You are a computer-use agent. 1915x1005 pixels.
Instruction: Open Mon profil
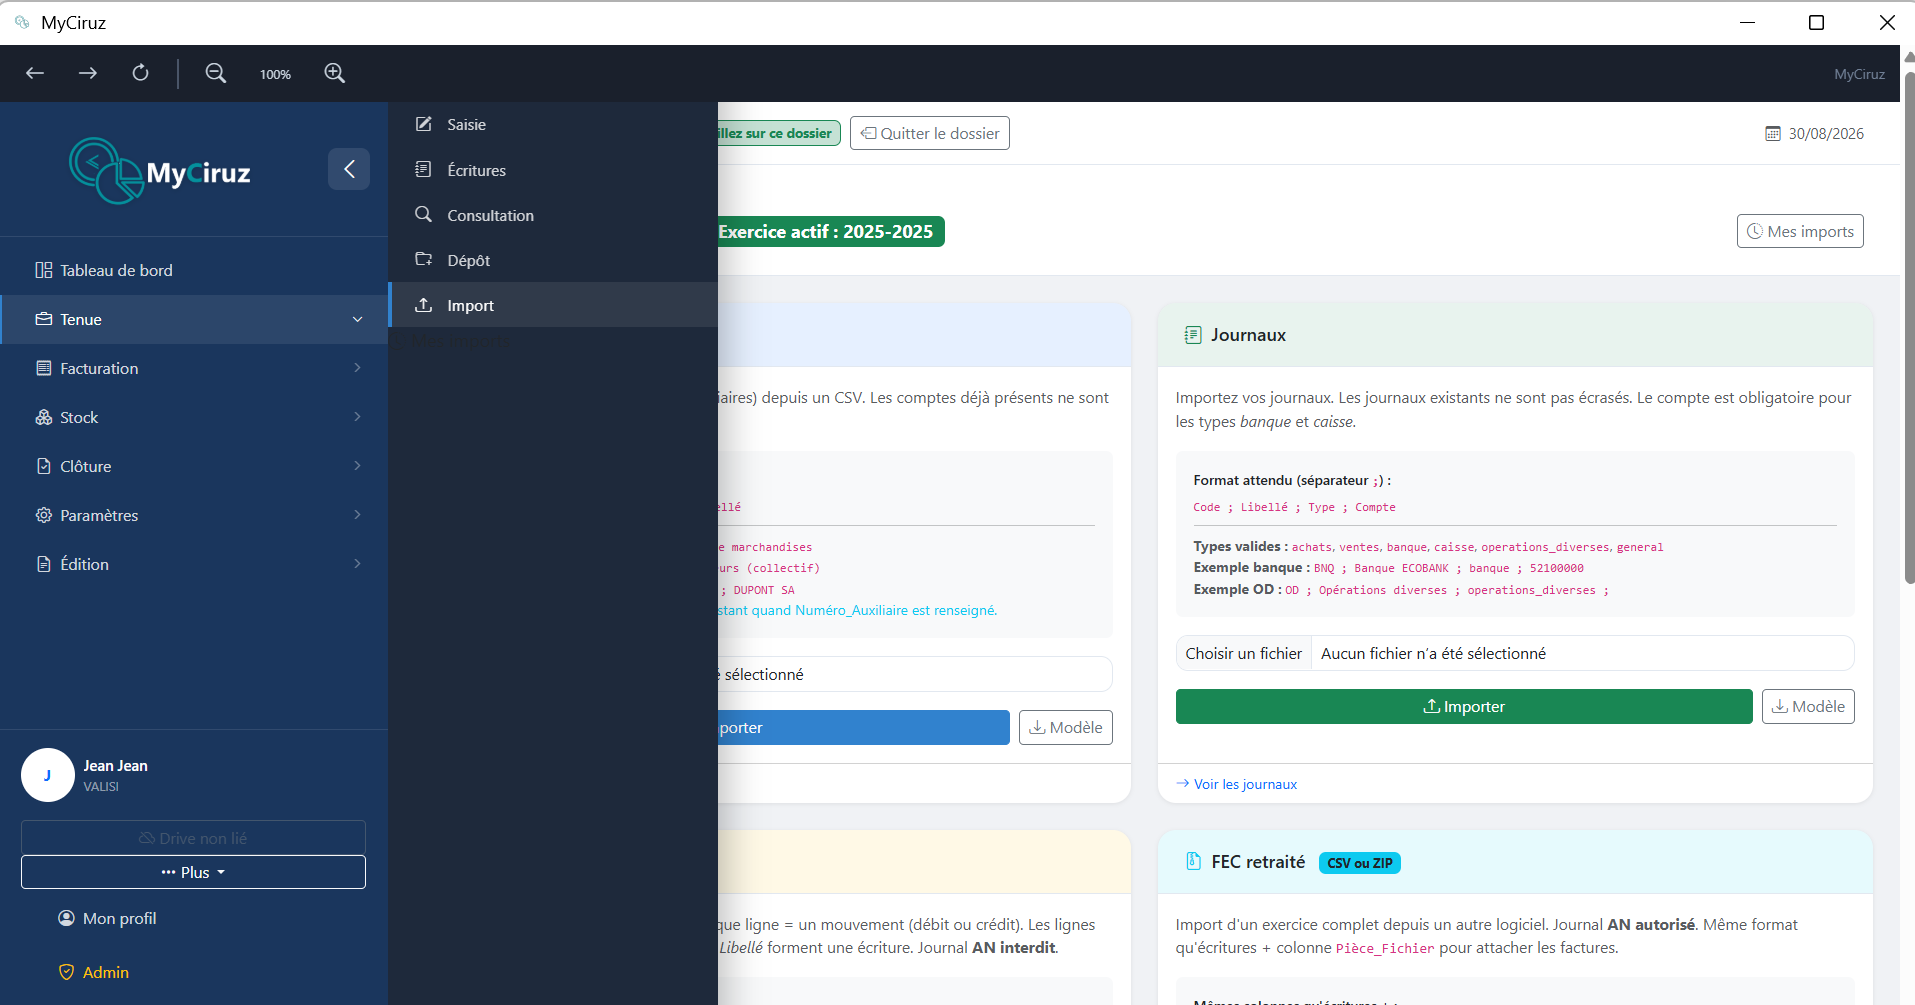pyautogui.click(x=107, y=918)
